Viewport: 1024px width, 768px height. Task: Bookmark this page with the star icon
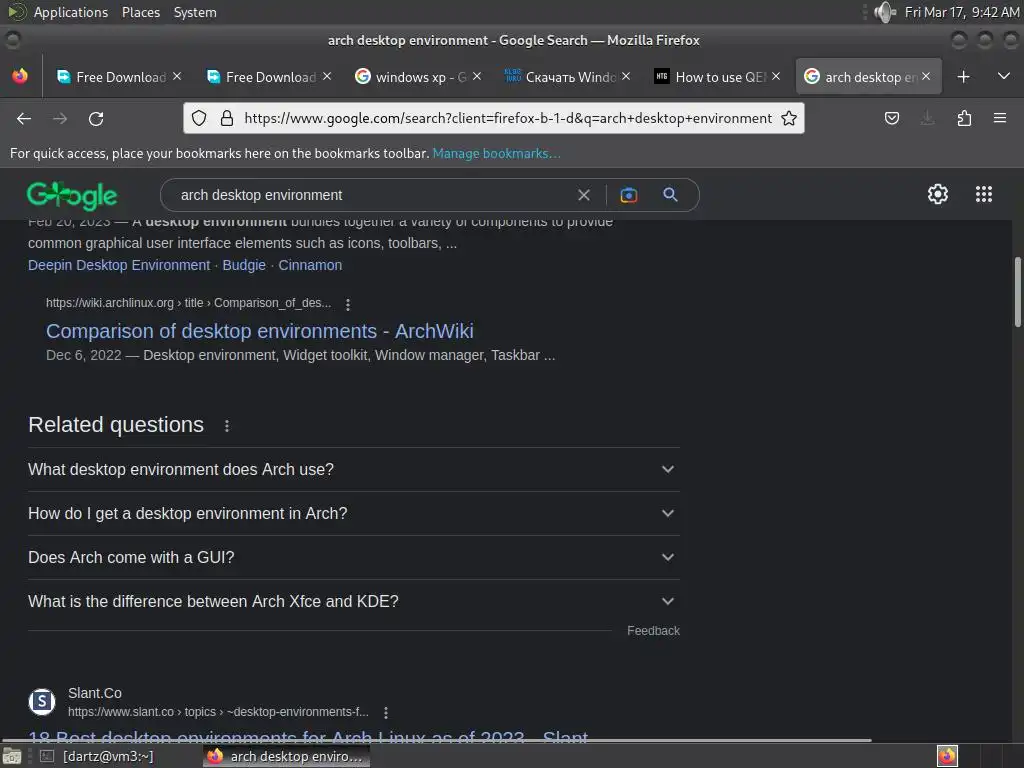tap(789, 118)
